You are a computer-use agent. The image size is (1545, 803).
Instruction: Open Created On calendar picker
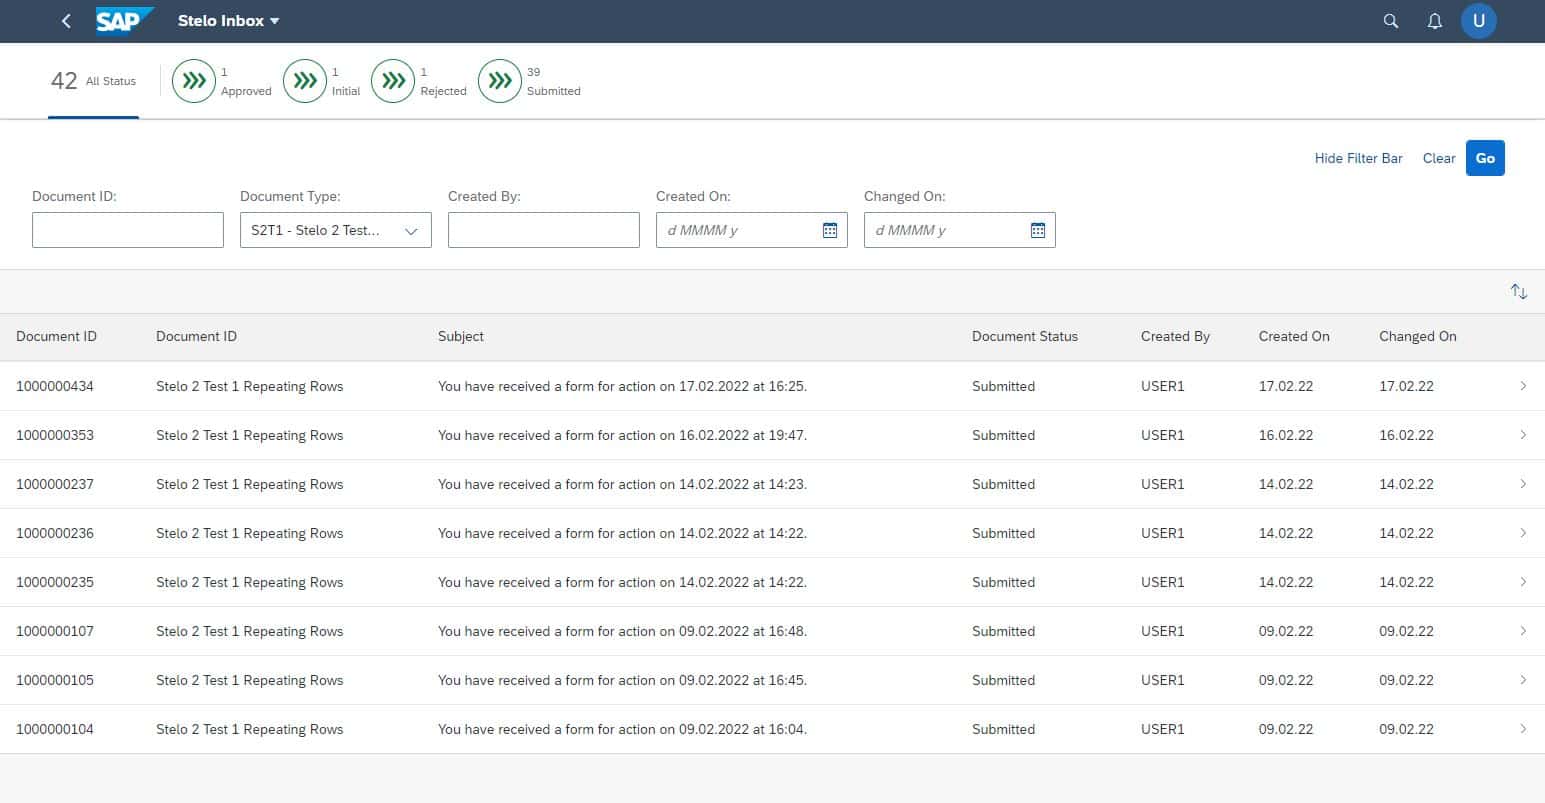pos(830,230)
